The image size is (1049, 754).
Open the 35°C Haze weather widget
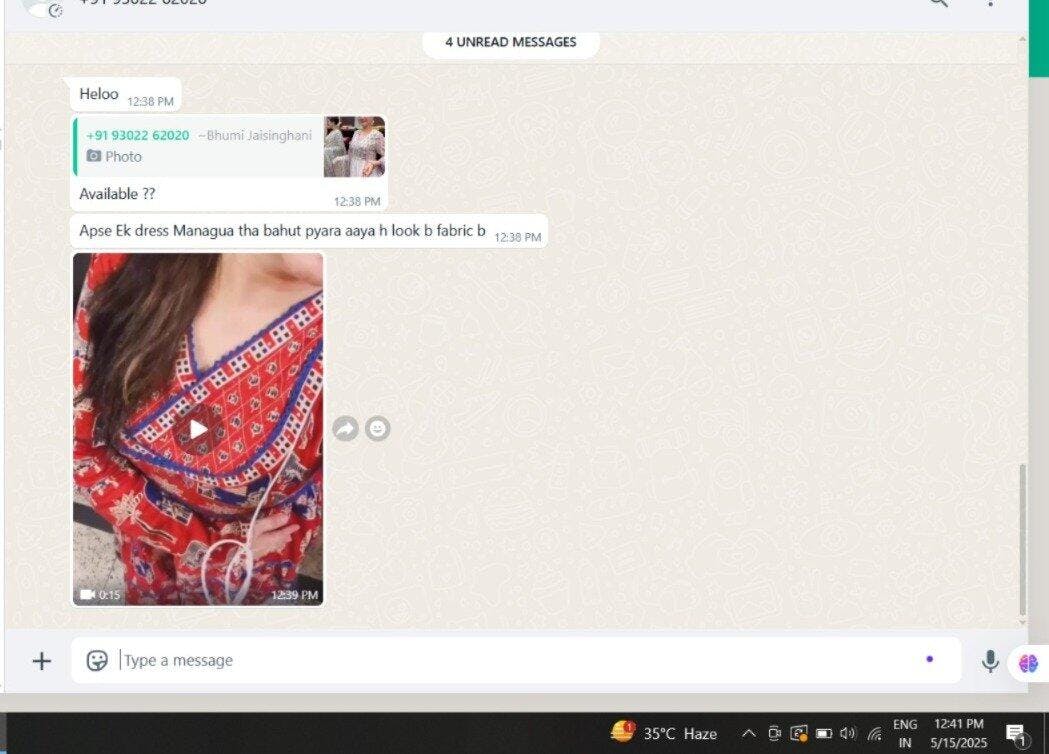tap(664, 733)
